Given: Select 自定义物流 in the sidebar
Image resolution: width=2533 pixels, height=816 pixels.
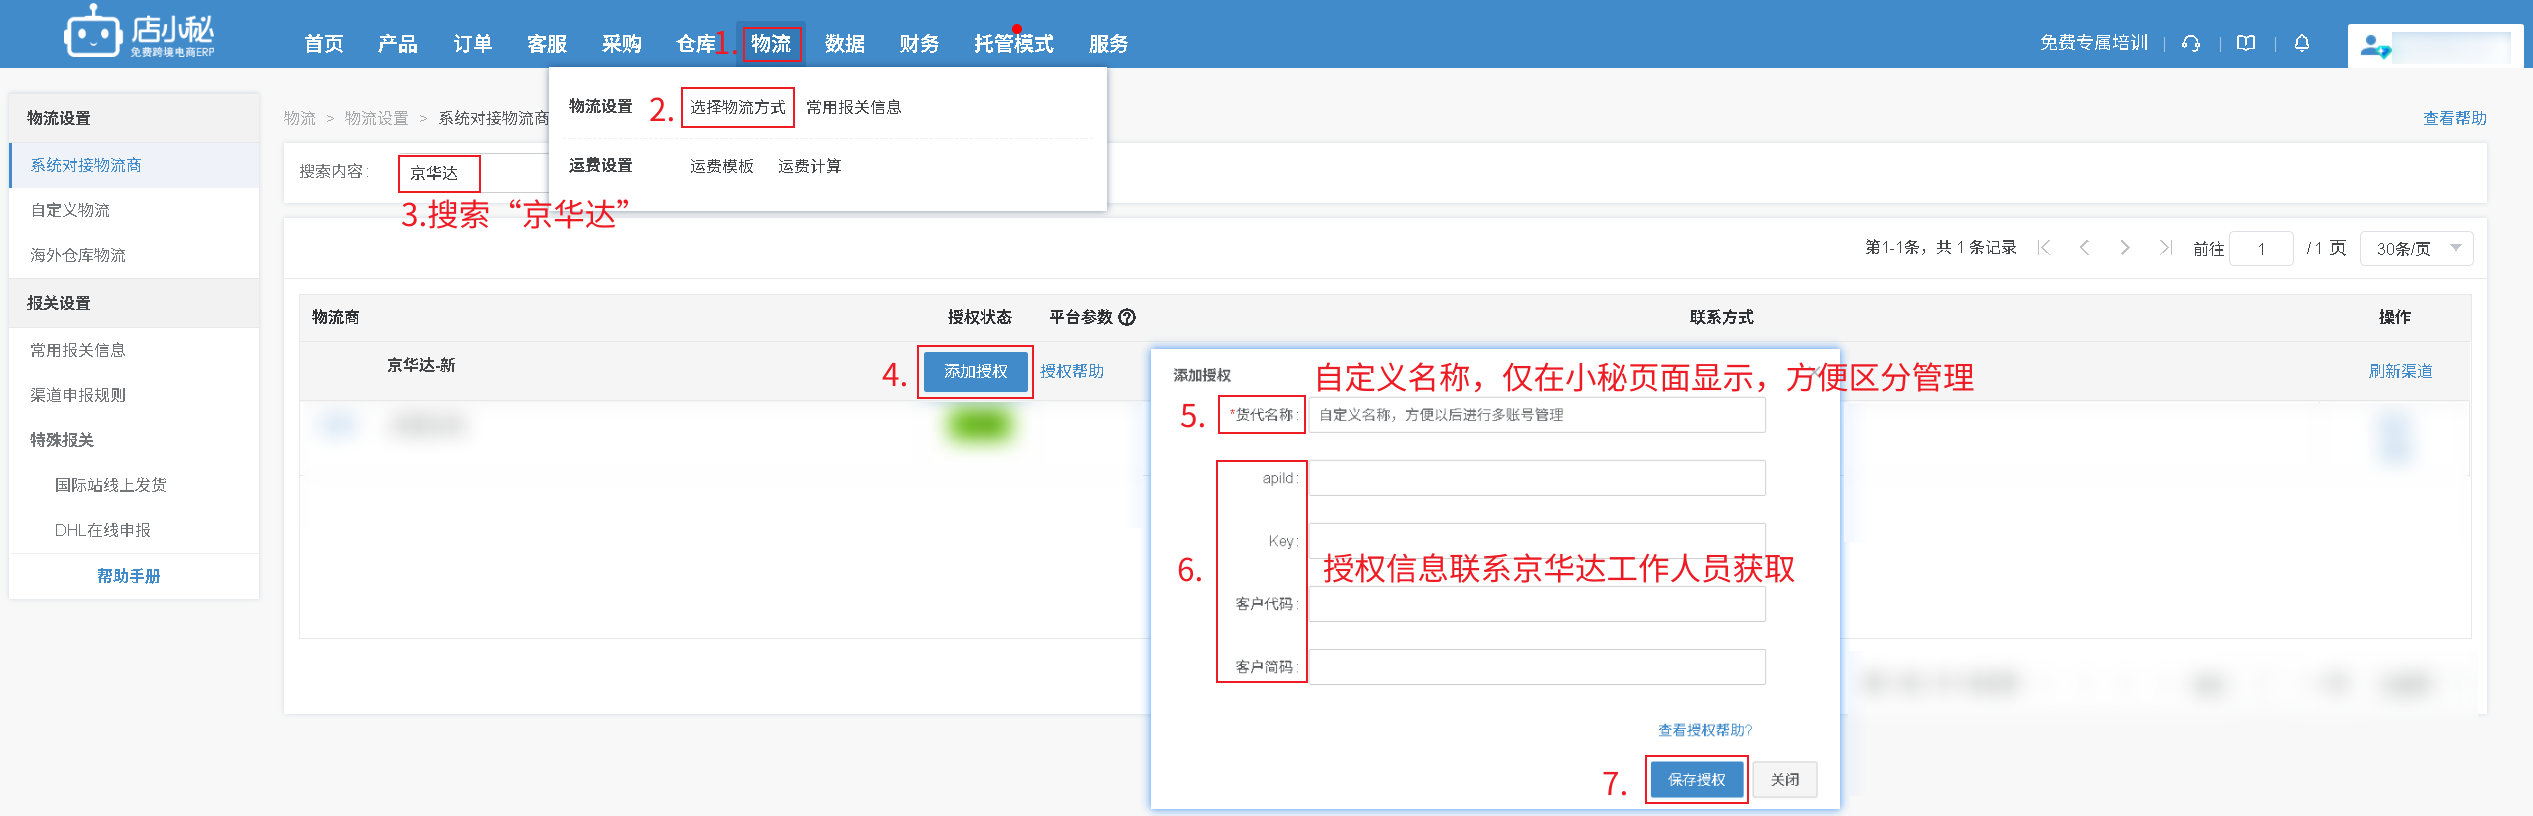Looking at the screenshot, I should click(x=70, y=210).
